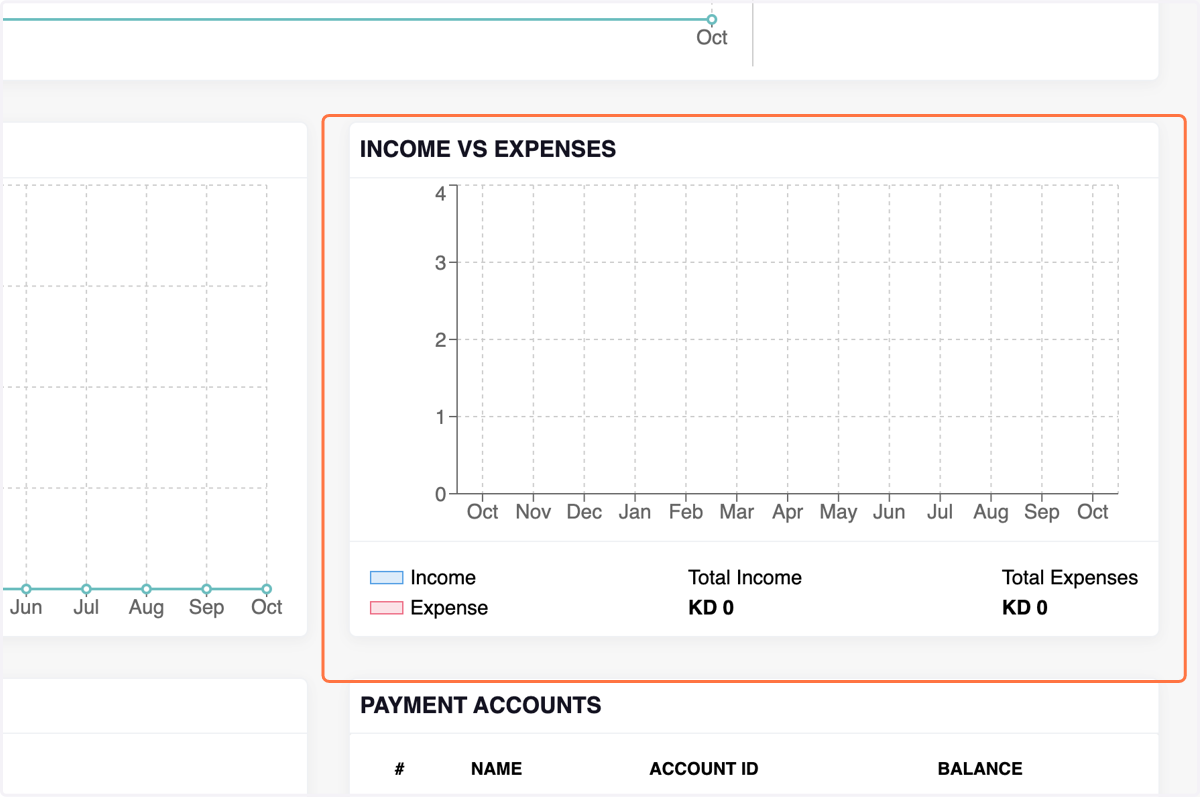Click the y-axis value 1 on Income chart
The height and width of the screenshot is (797, 1200).
pyautogui.click(x=440, y=417)
